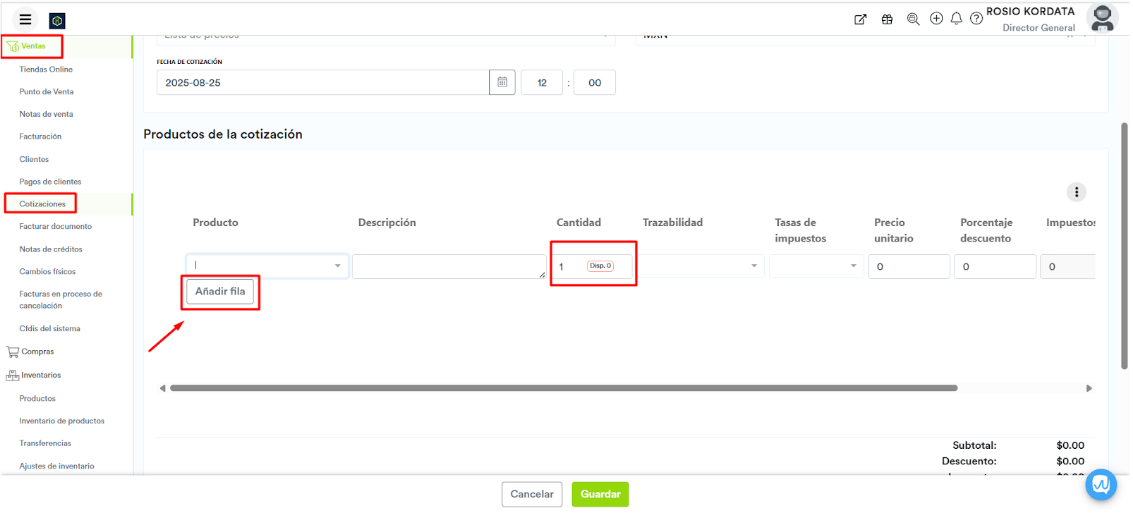Select Facturación in the sidebar
Screen dimensions: 1133x514
(41, 136)
